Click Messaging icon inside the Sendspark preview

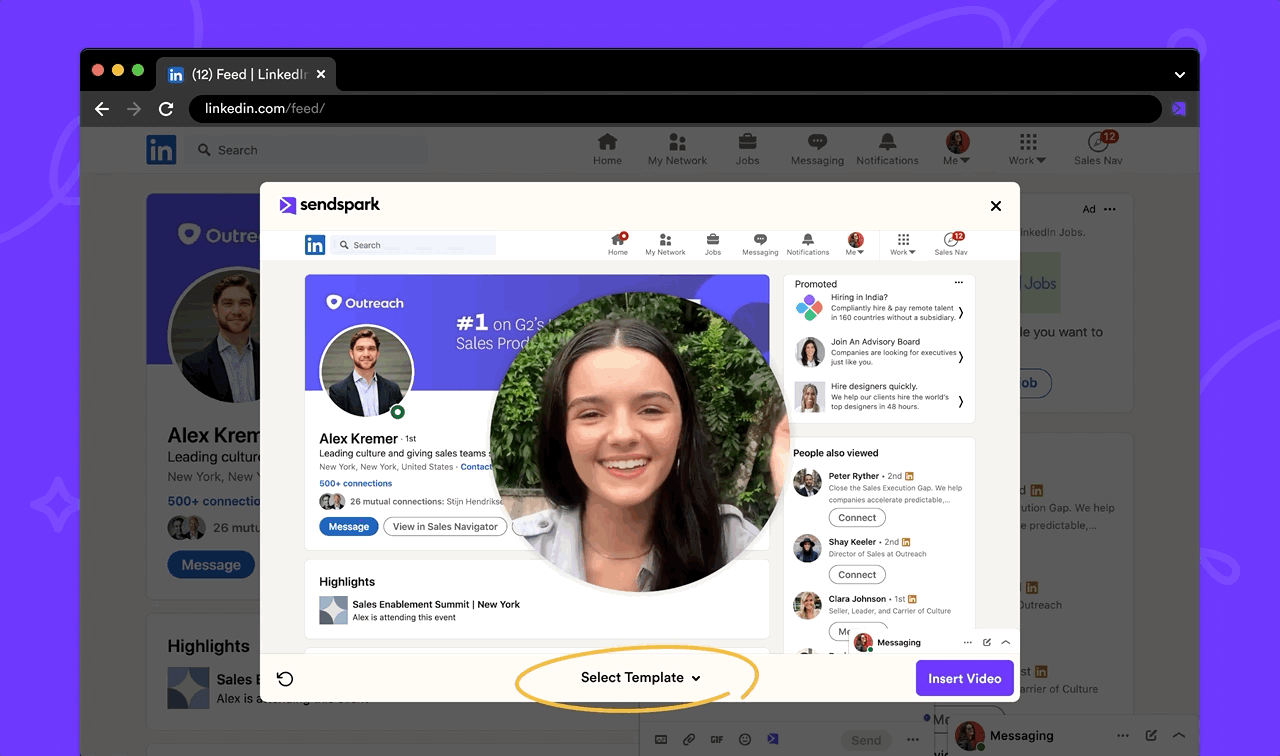760,245
